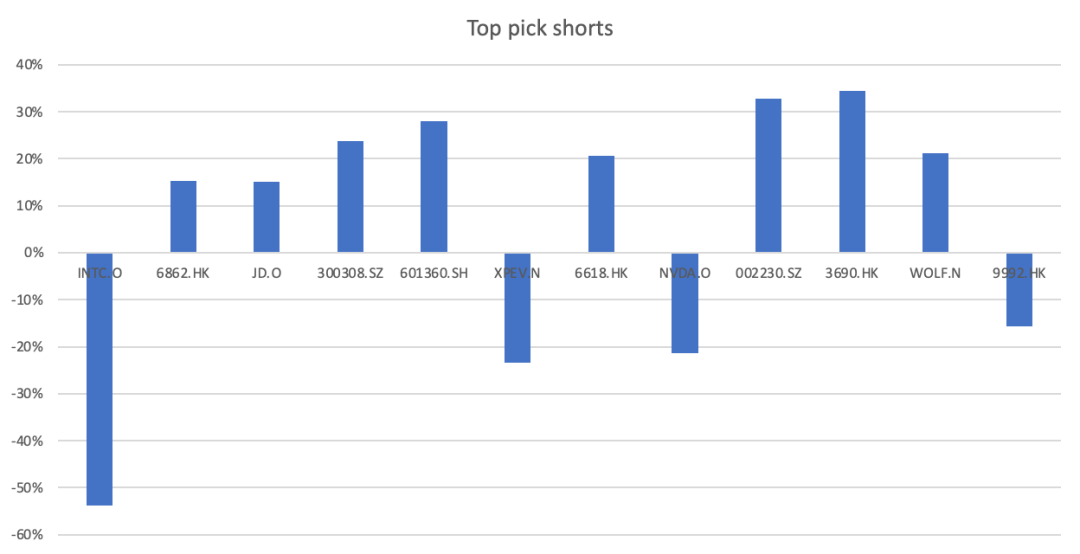Click the XPEV.N negative bar
Image resolution: width=1080 pixels, height=554 pixels.
pos(517,320)
